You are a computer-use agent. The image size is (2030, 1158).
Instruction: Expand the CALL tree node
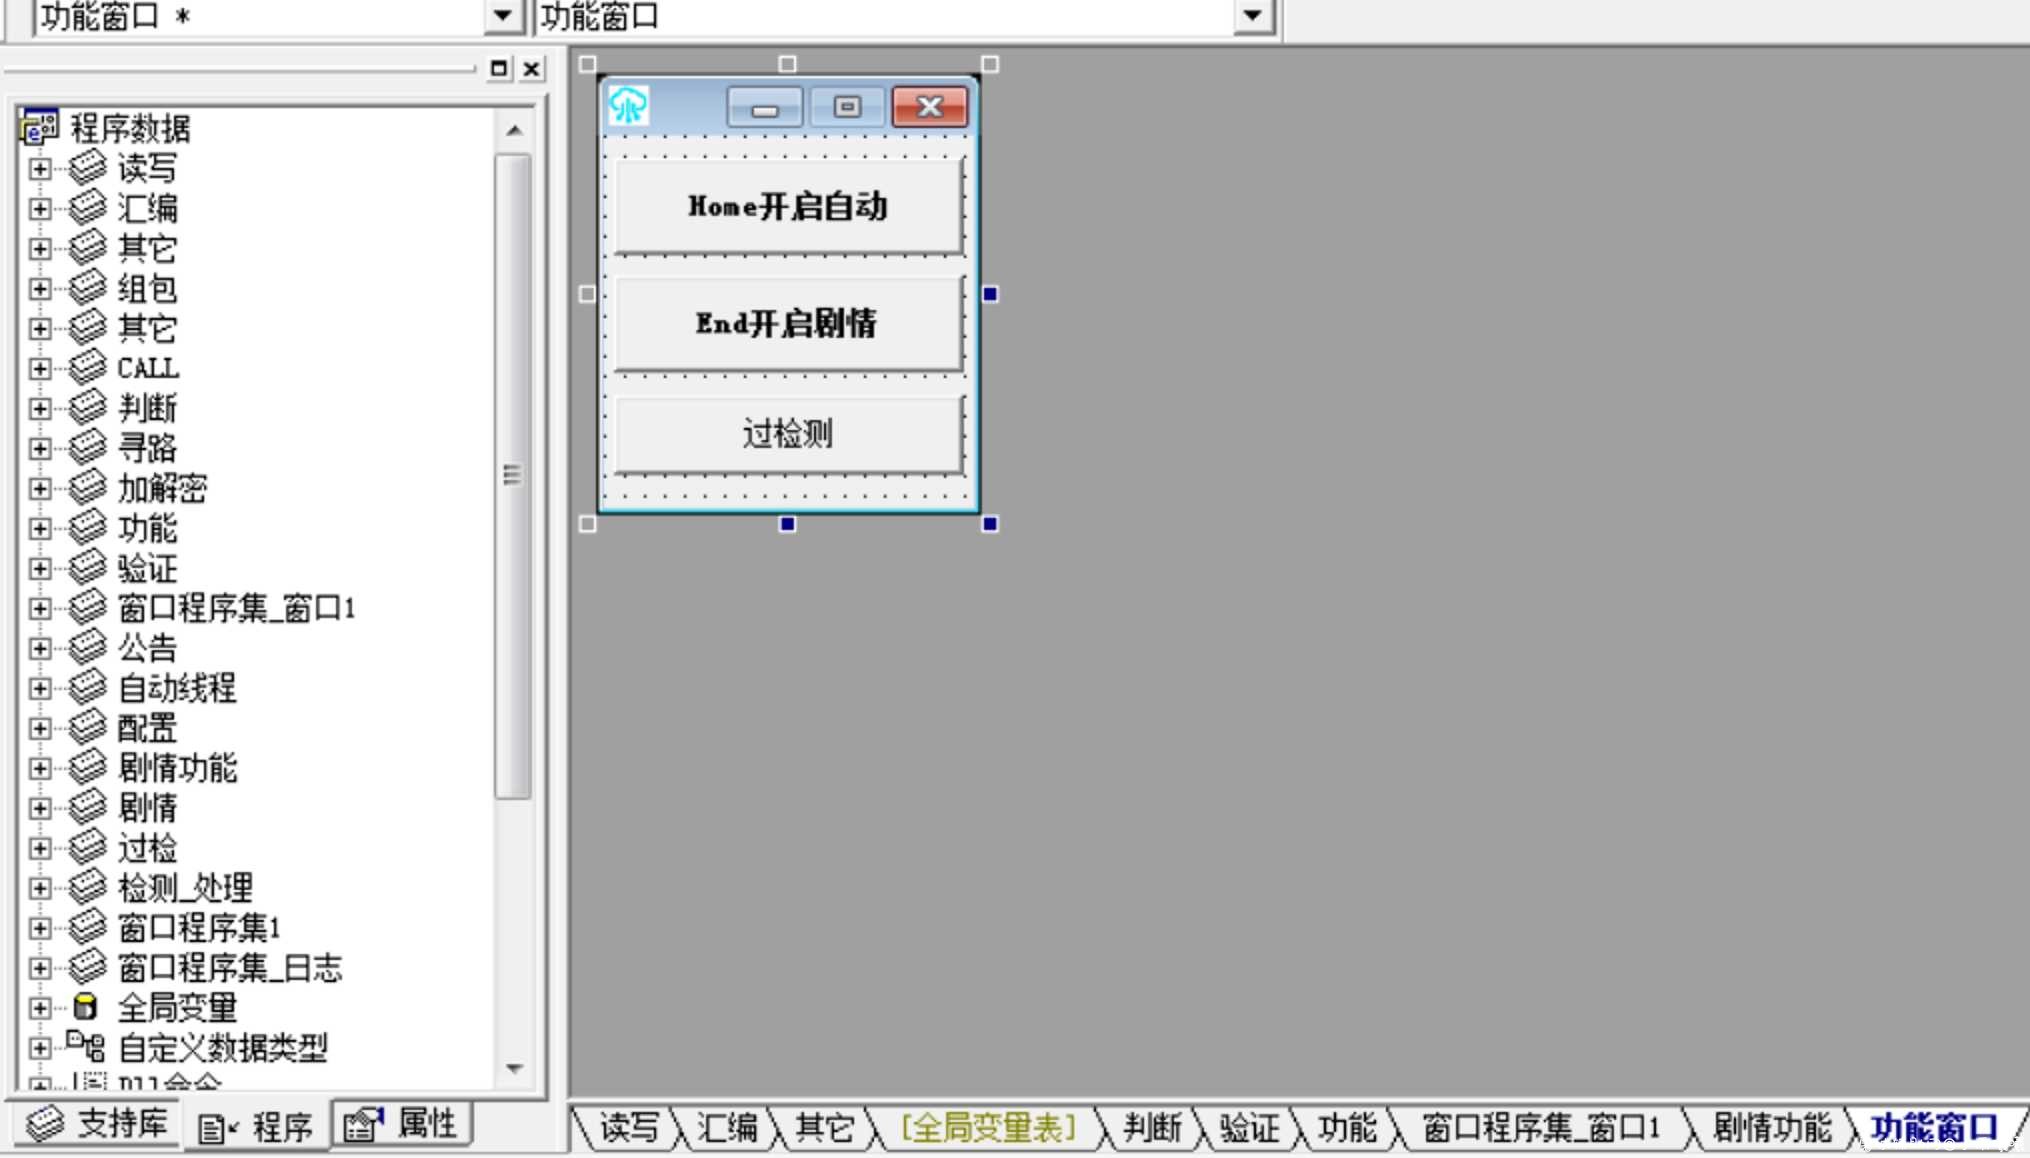coord(40,368)
